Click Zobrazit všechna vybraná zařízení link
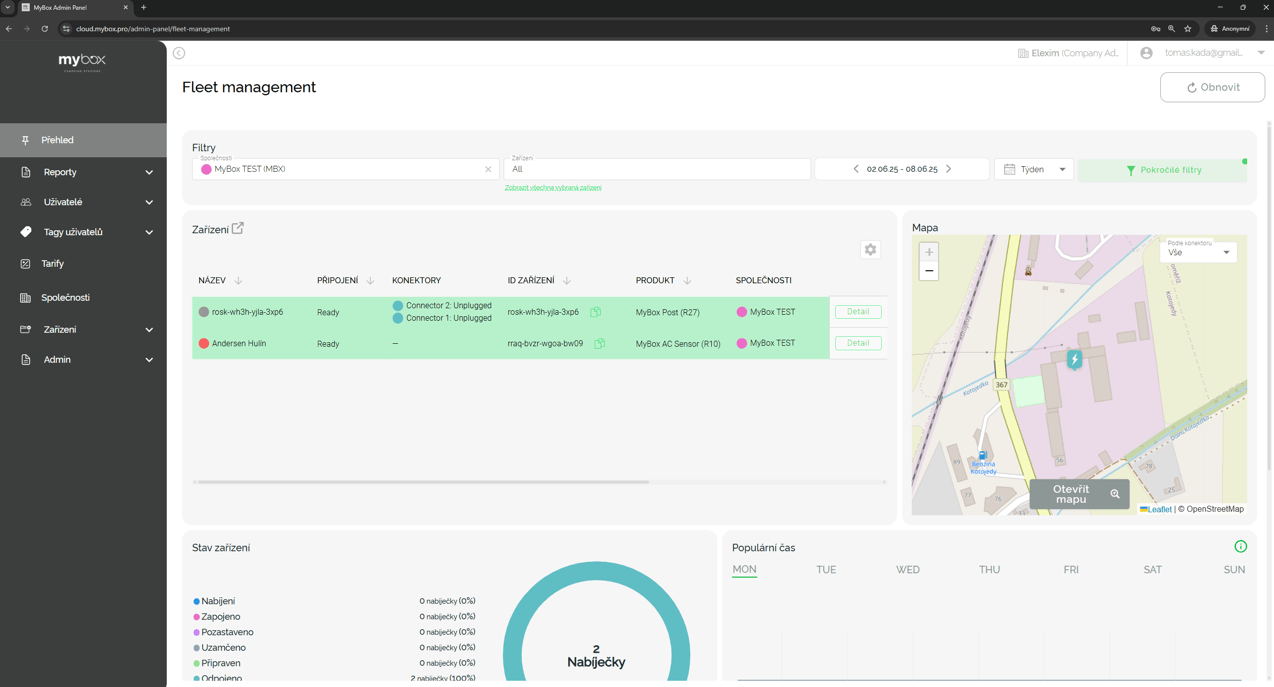 [553, 188]
